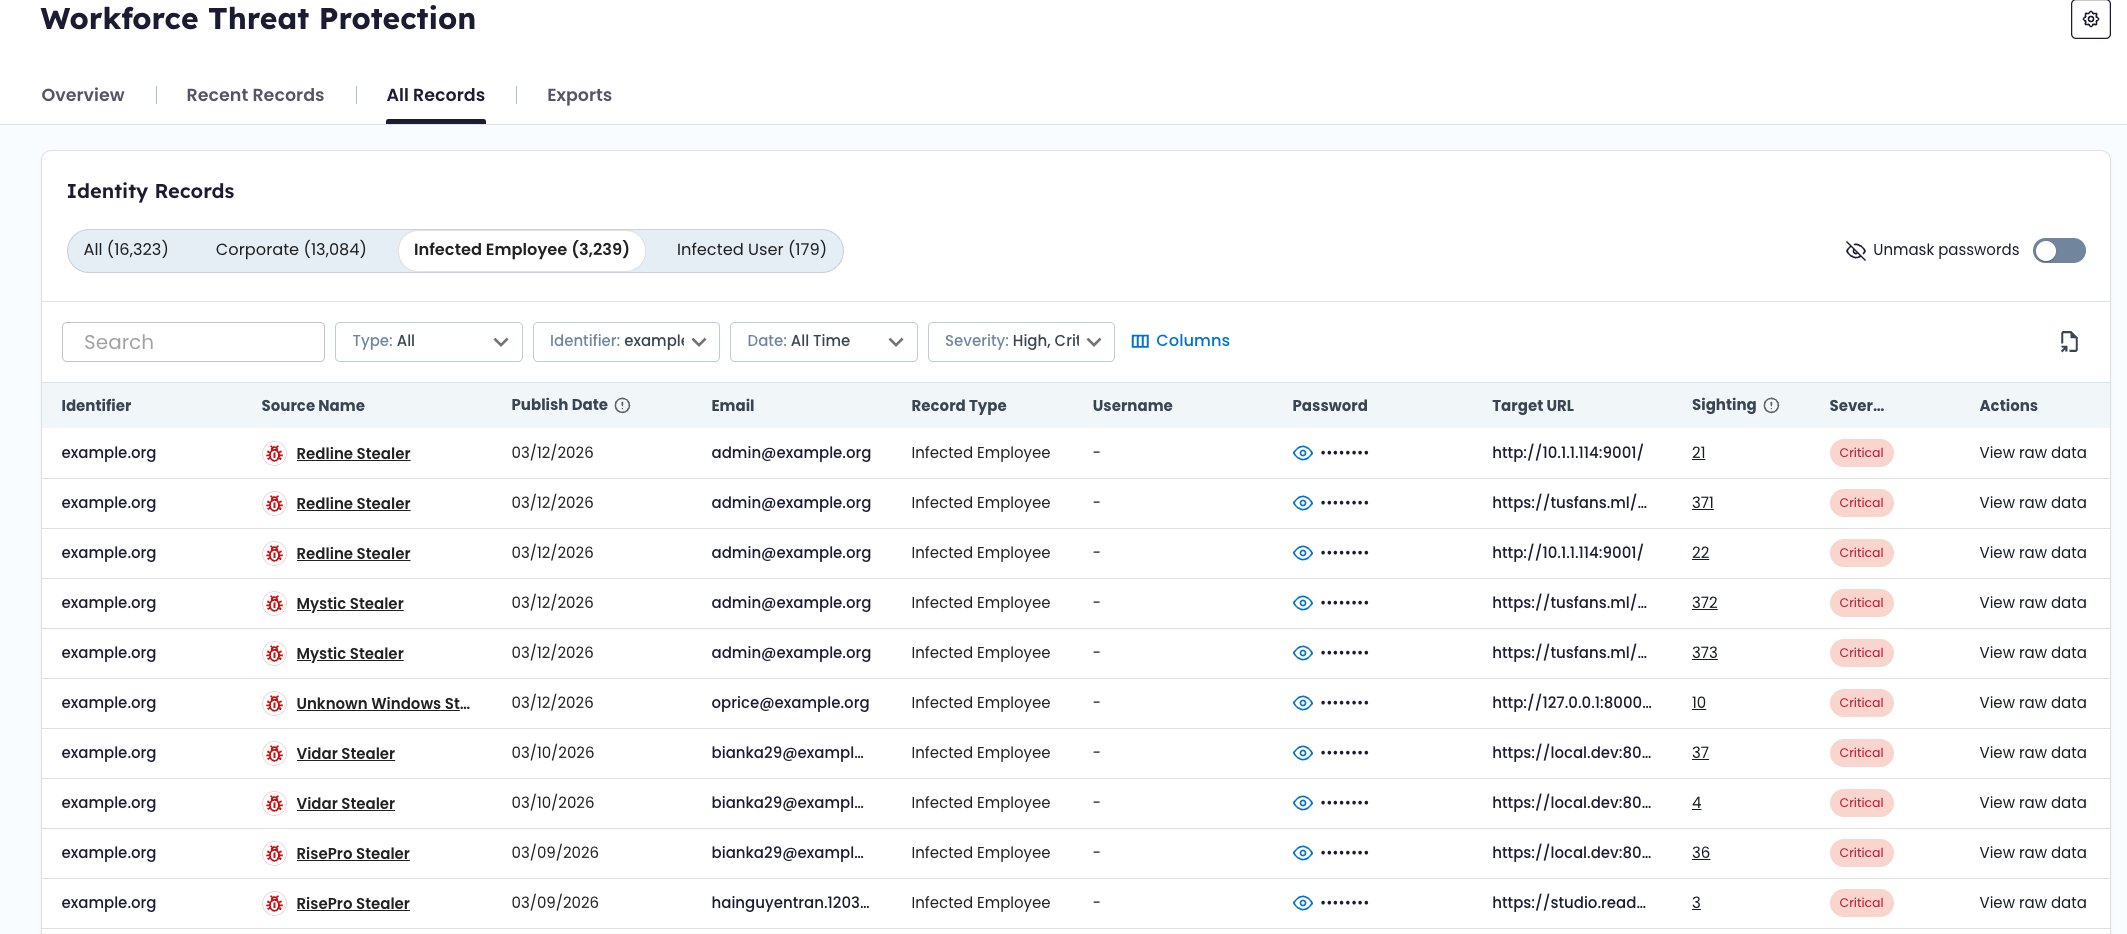Show password in the hainguyentran row
The height and width of the screenshot is (934, 2127).
coord(1302,903)
